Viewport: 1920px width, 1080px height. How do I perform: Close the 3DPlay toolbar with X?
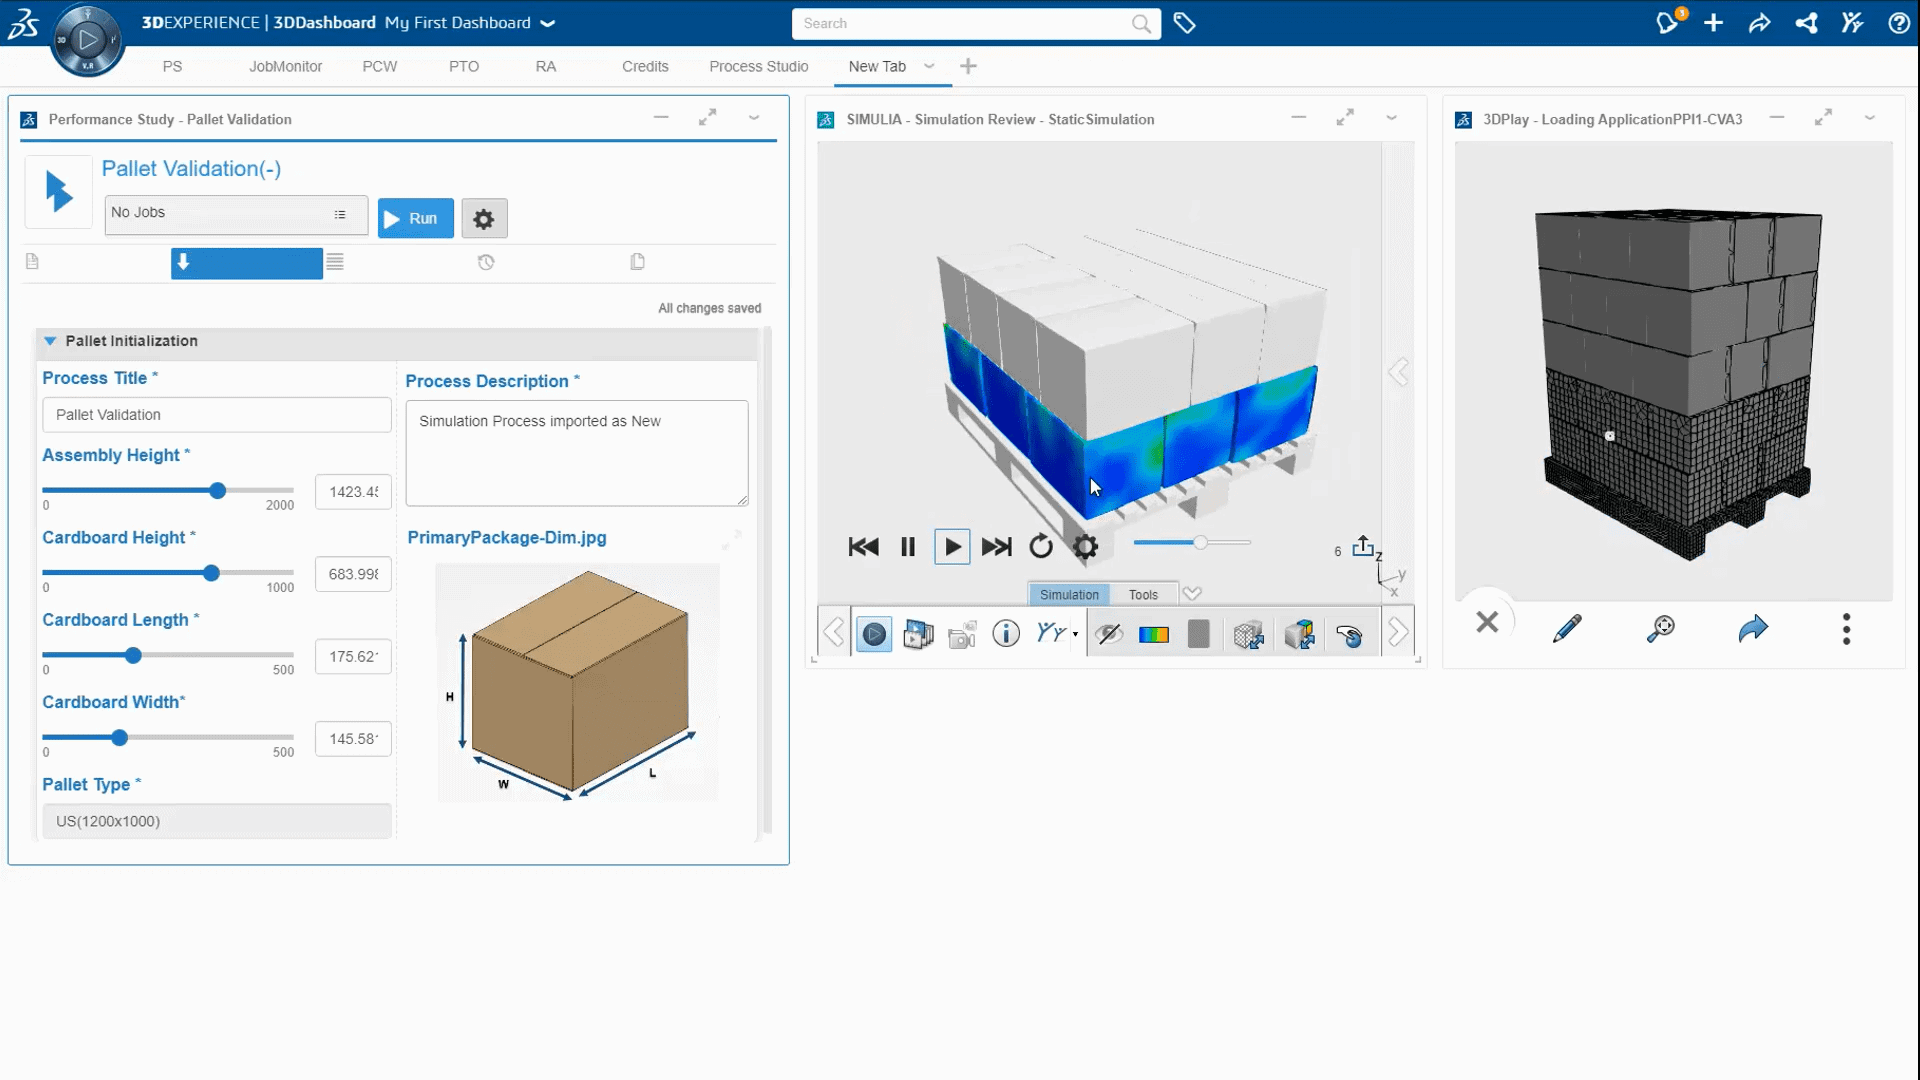click(x=1487, y=623)
